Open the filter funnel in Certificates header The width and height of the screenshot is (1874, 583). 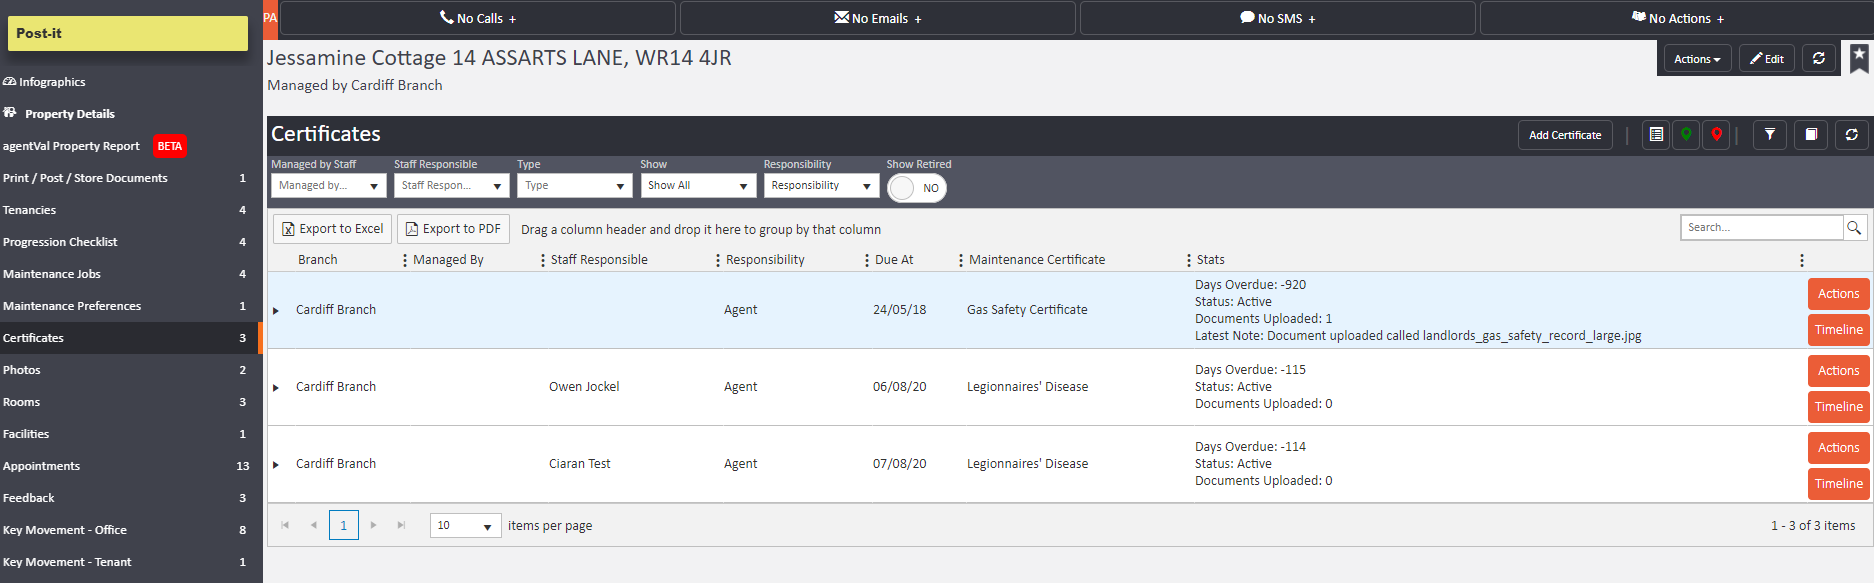click(1769, 135)
